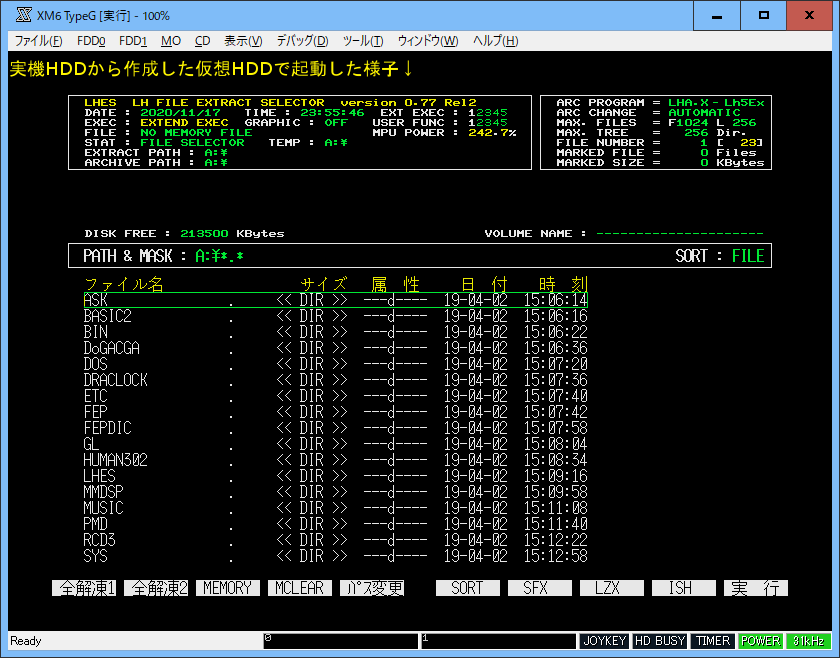Click the SORT function key button
The width and height of the screenshot is (840, 658).
tap(468, 588)
